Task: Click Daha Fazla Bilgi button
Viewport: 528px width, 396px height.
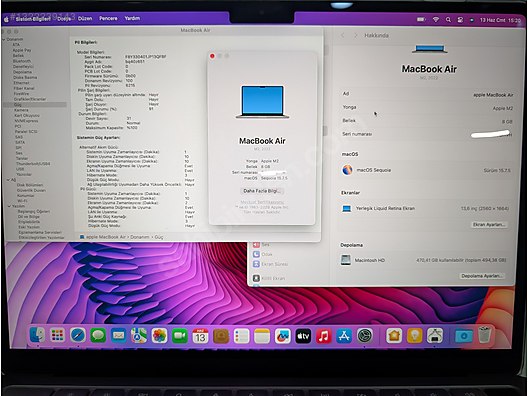Action: pos(262,191)
